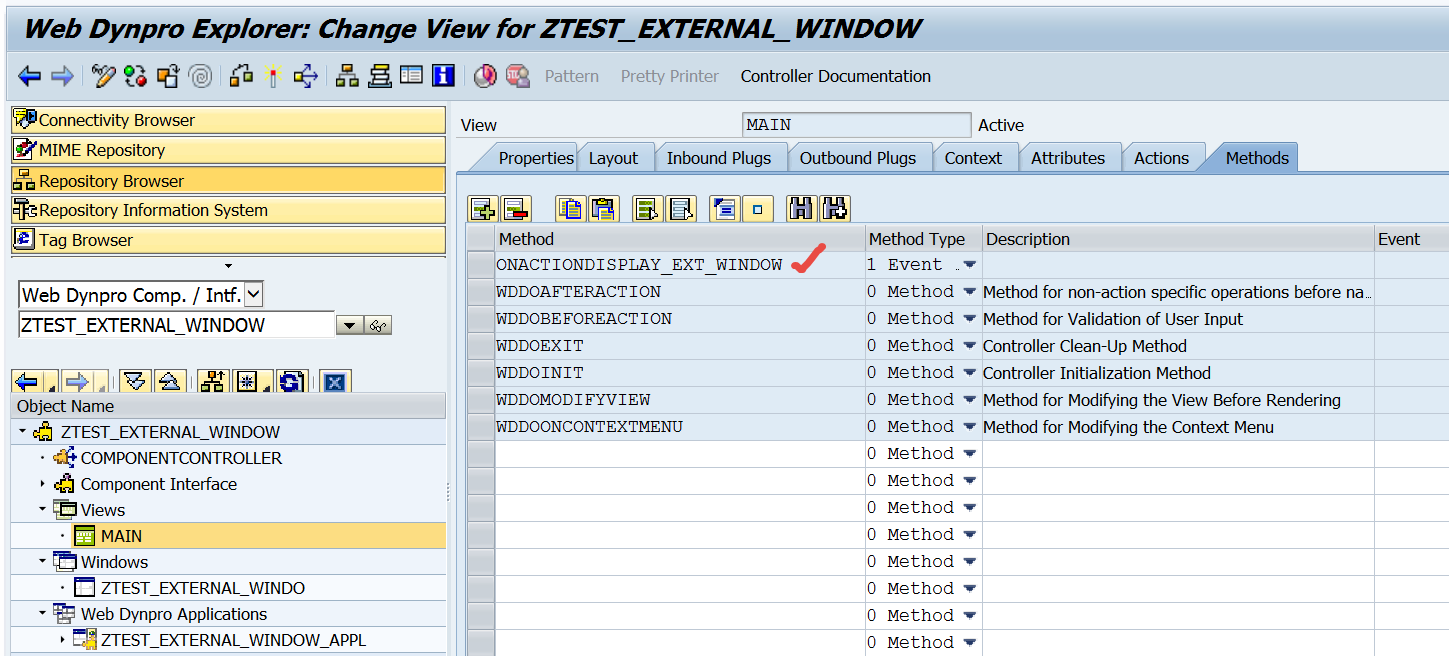Open the Connectivity Browser
This screenshot has width=1449, height=656.
(x=228, y=120)
